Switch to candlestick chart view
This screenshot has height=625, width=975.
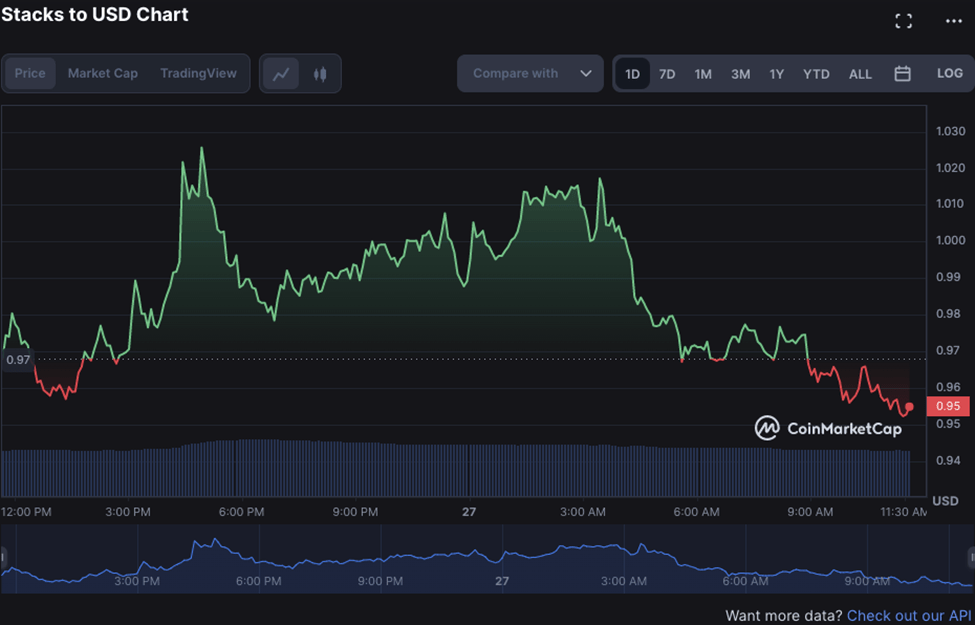[320, 74]
